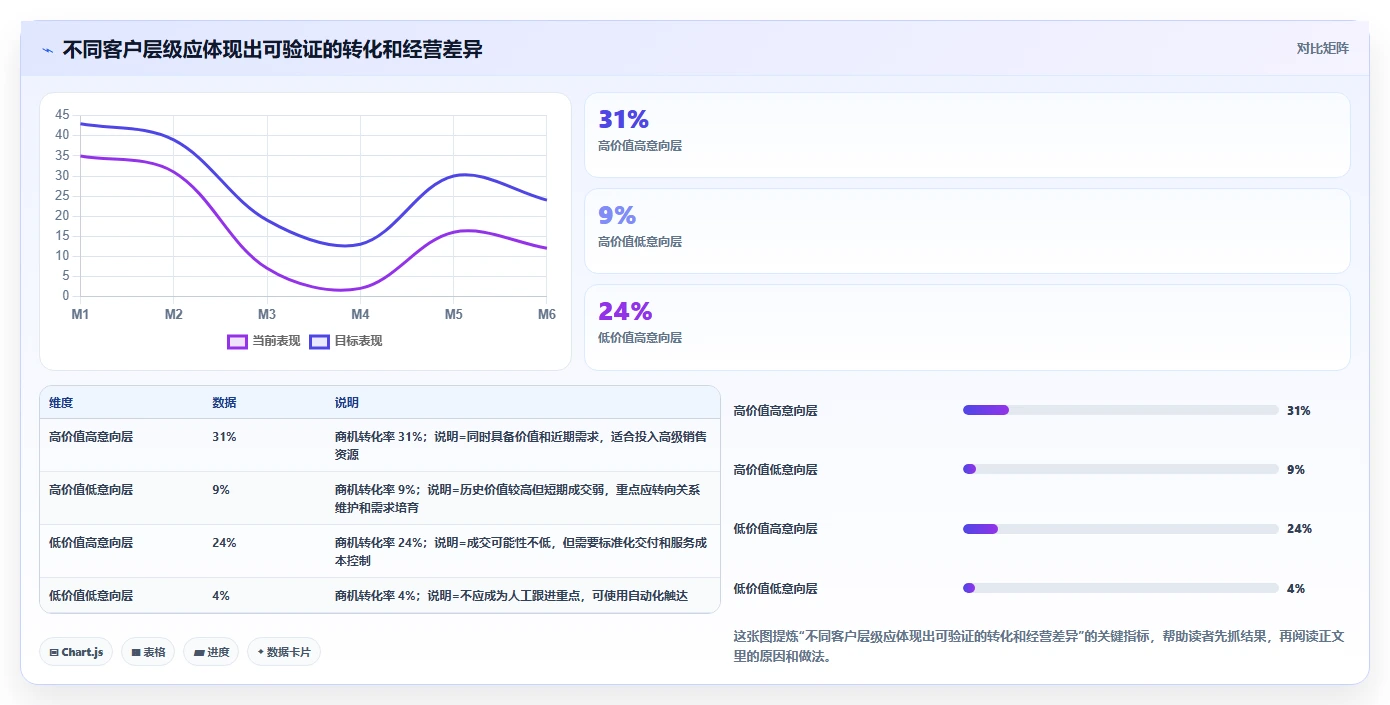Click the 进度 tag chip
The width and height of the screenshot is (1390, 705).
tap(211, 652)
